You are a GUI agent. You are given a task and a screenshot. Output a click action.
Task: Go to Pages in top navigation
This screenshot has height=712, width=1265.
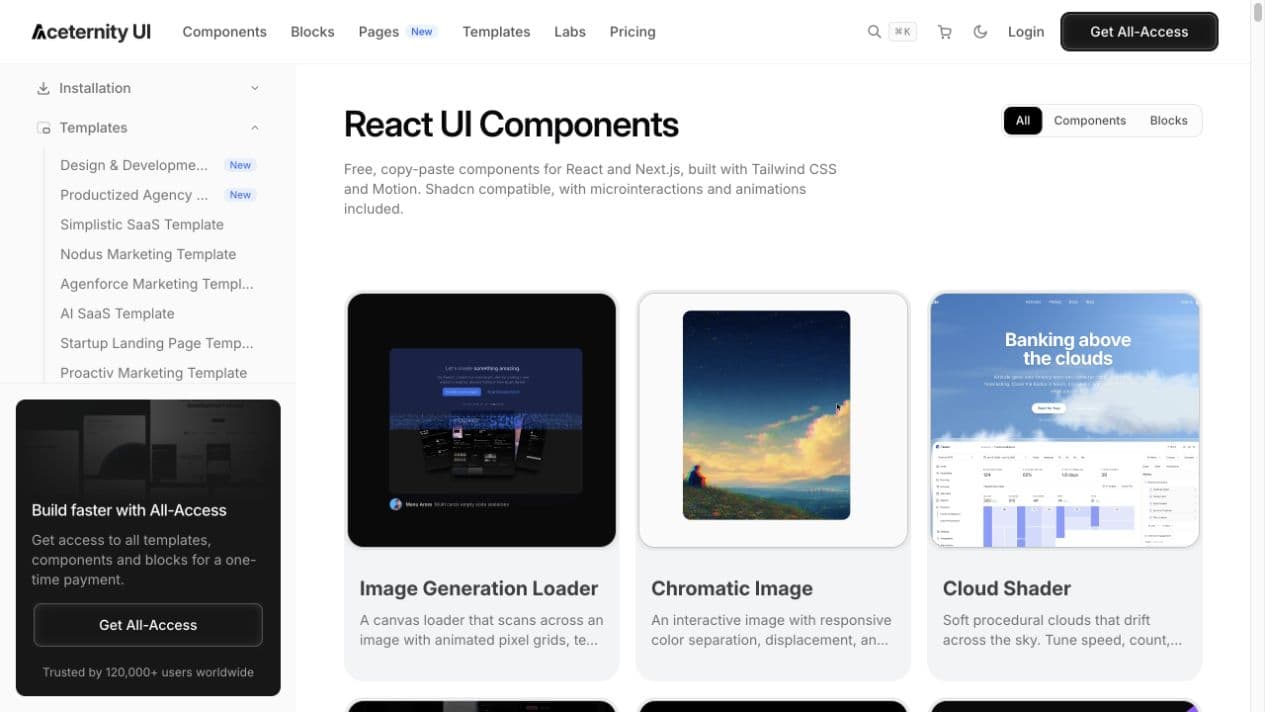pyautogui.click(x=378, y=32)
